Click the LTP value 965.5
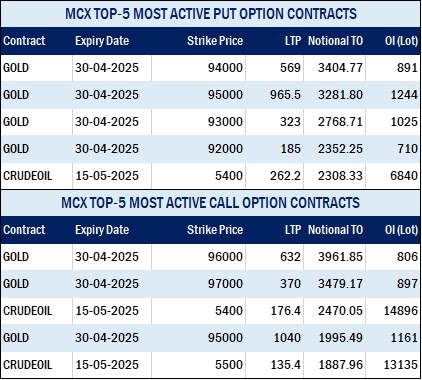This screenshot has height=380, width=422. [285, 95]
